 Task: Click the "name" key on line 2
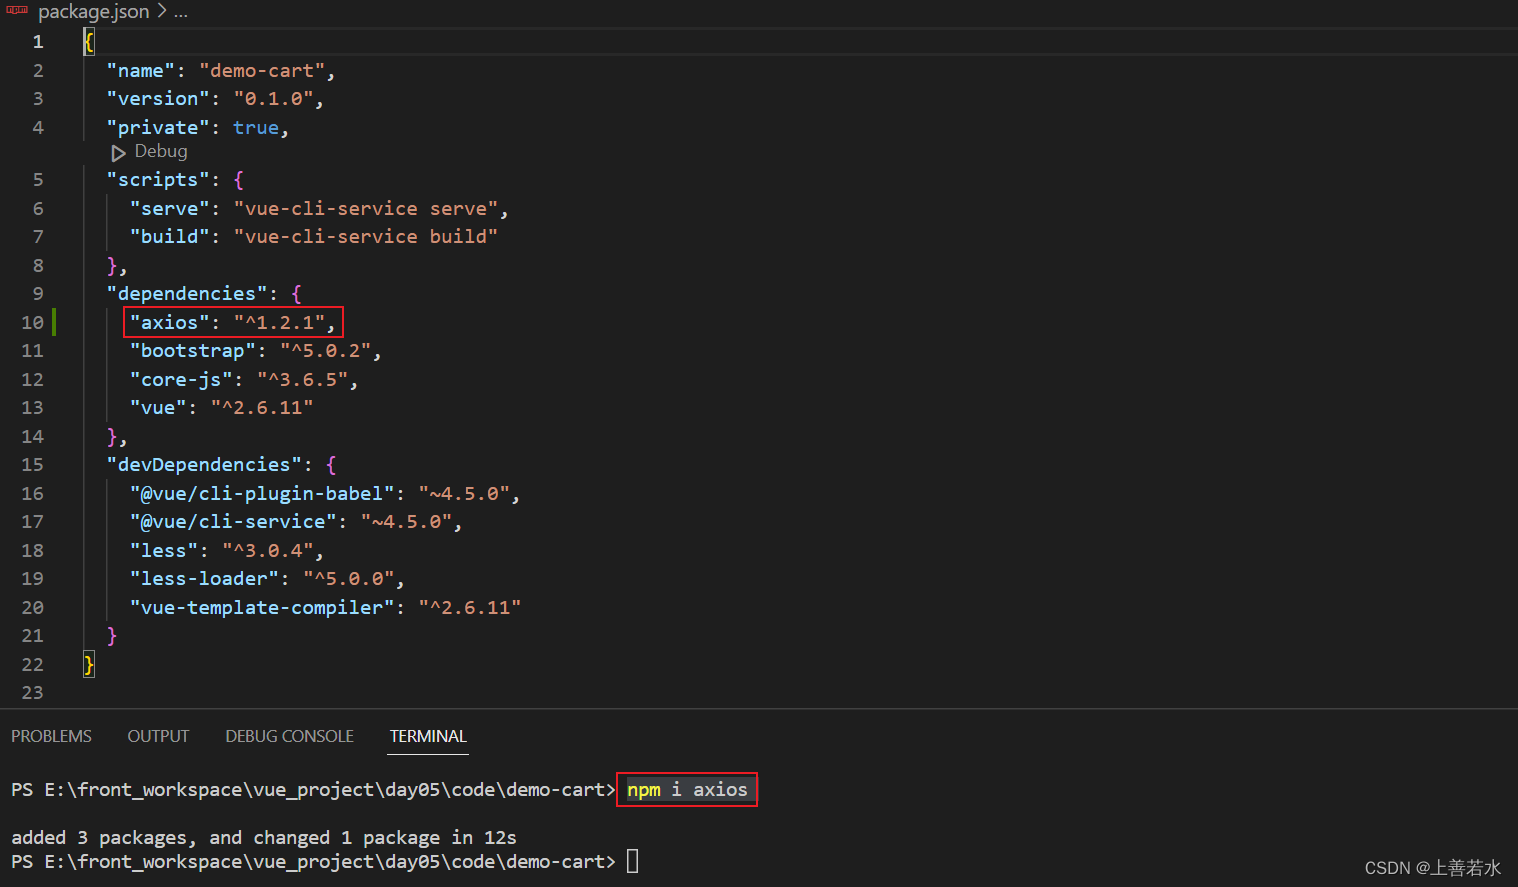pos(141,71)
